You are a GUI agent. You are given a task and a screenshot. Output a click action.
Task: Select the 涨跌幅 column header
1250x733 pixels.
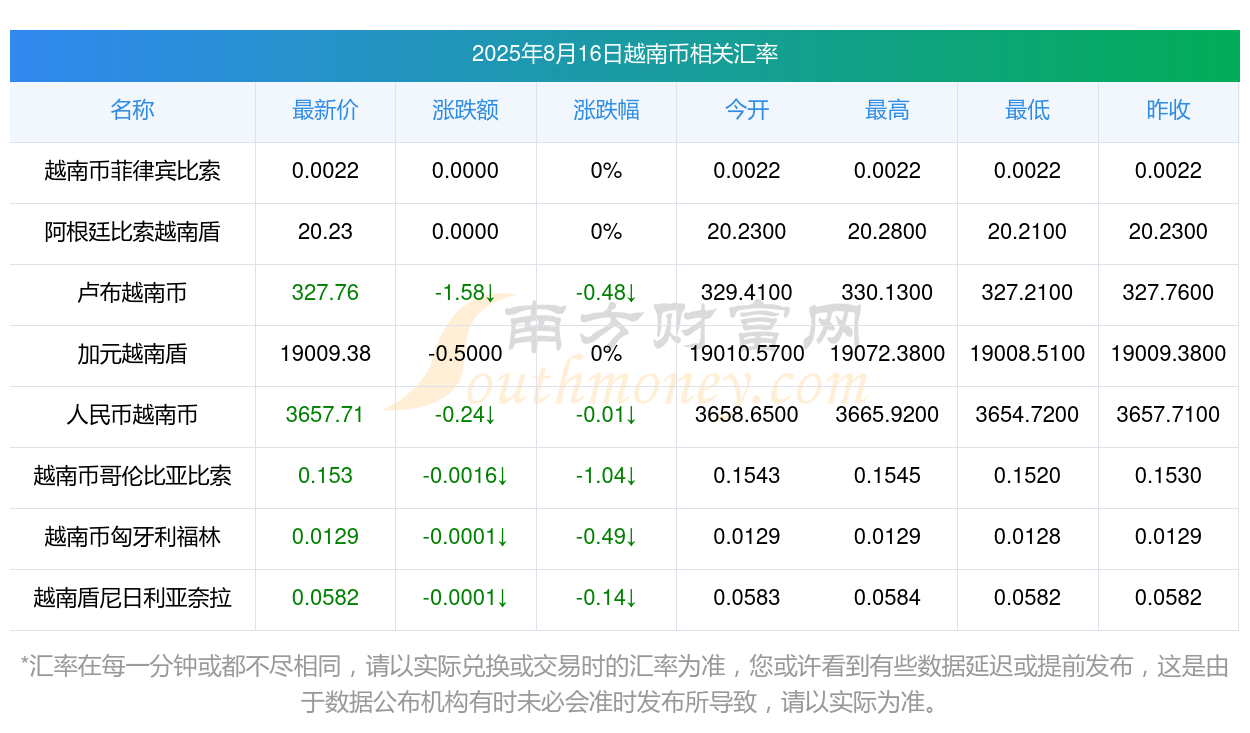606,110
